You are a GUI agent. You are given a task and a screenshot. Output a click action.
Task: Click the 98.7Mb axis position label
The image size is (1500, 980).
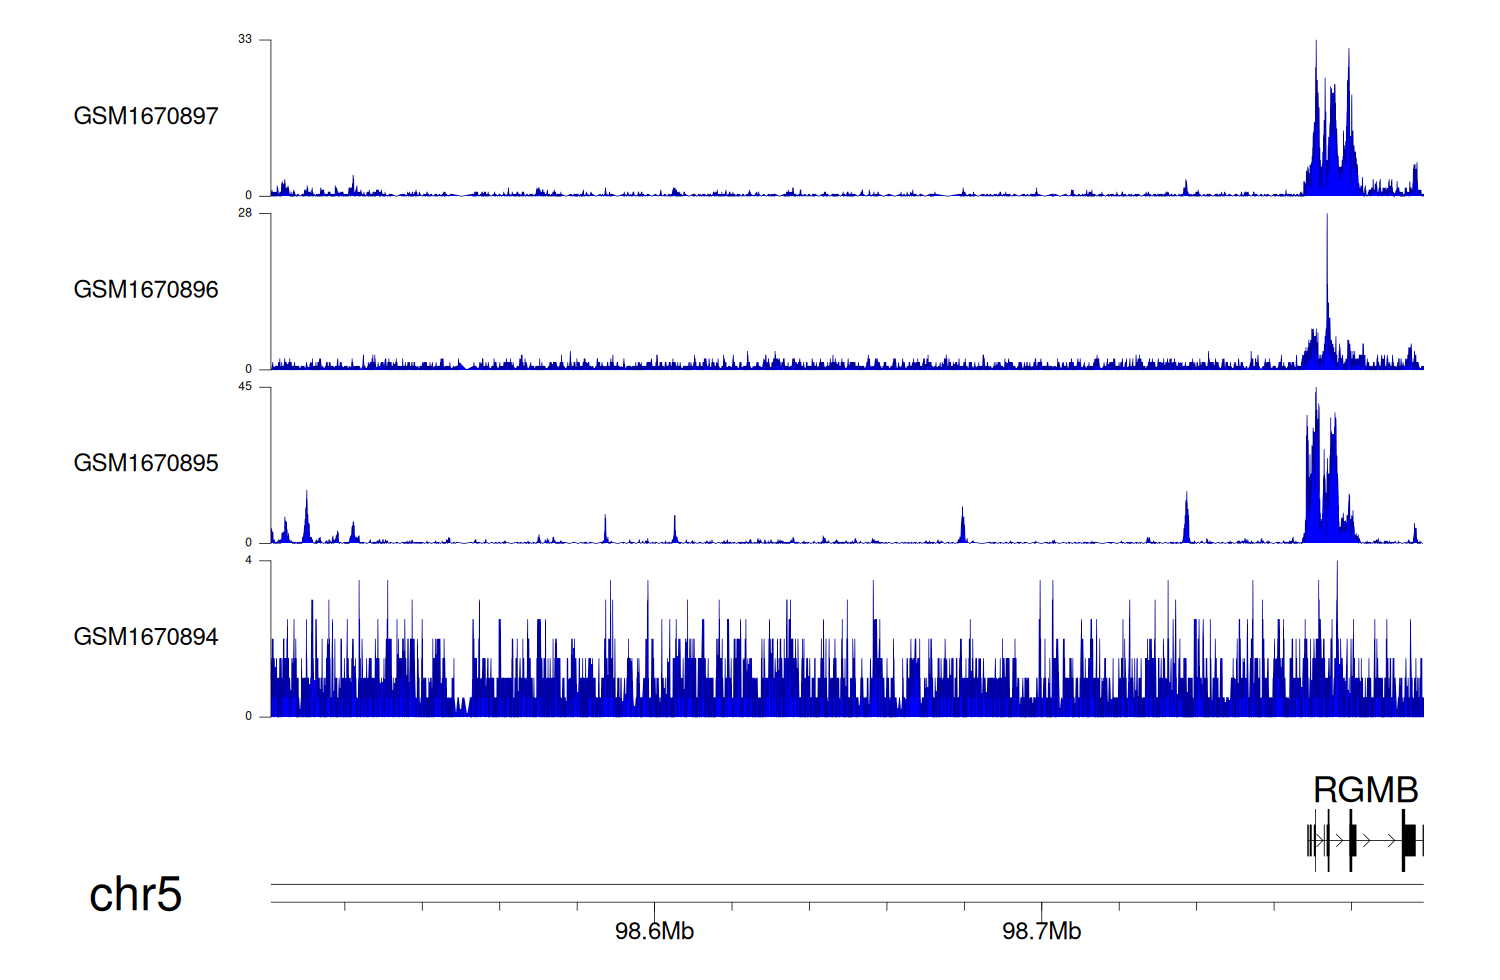click(1041, 932)
